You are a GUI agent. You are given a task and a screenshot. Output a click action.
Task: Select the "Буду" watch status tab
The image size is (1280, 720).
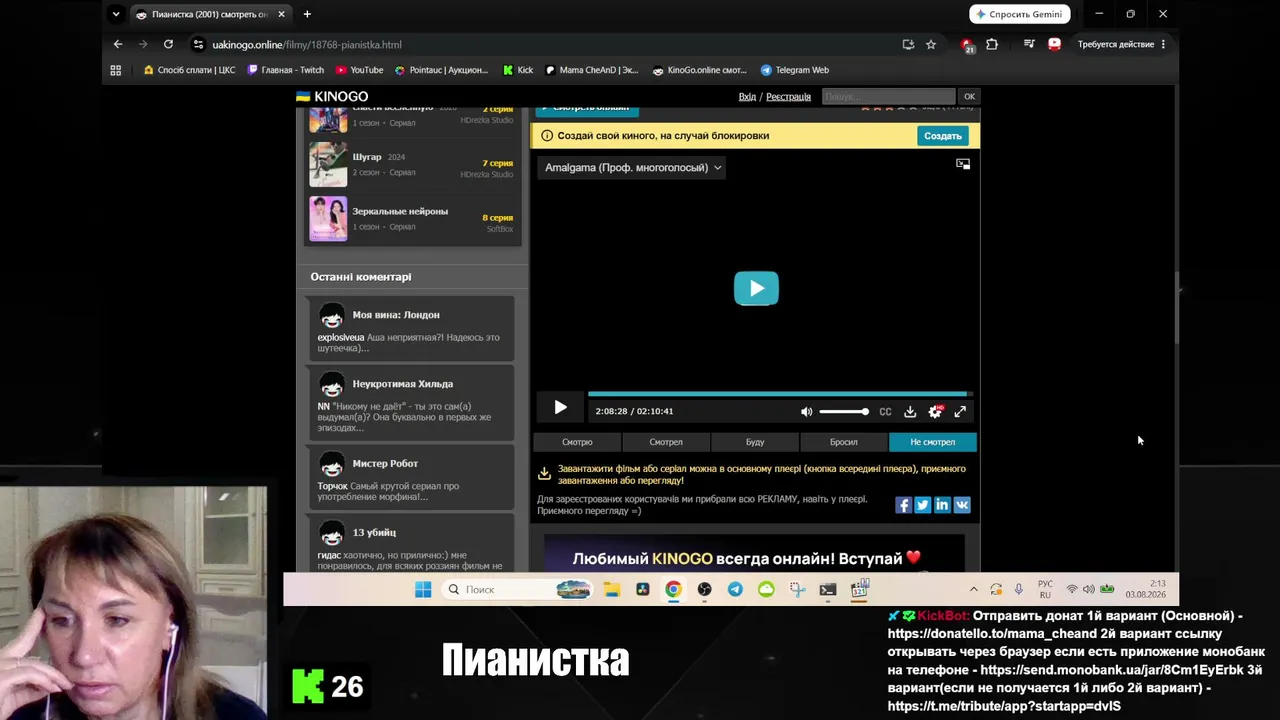[755, 442]
